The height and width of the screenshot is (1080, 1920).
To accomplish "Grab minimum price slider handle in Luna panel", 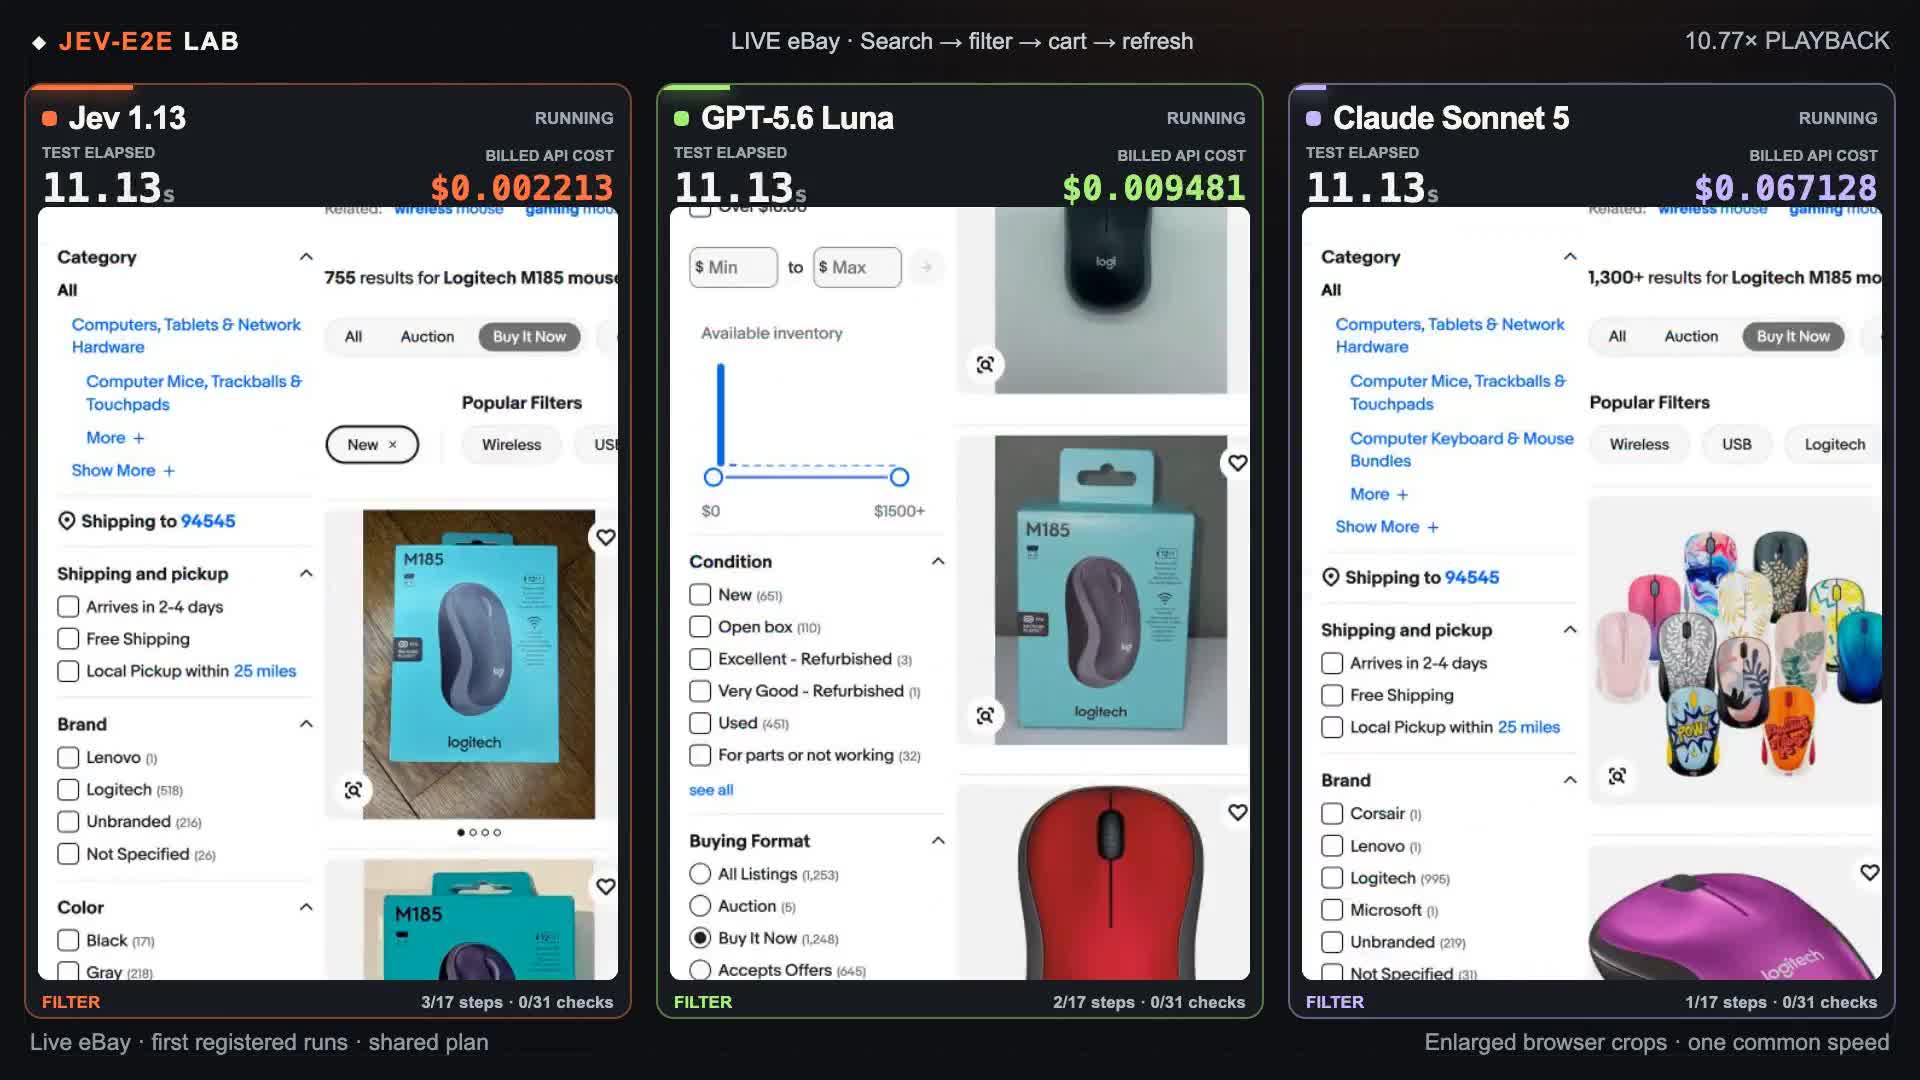I will pyautogui.click(x=713, y=477).
